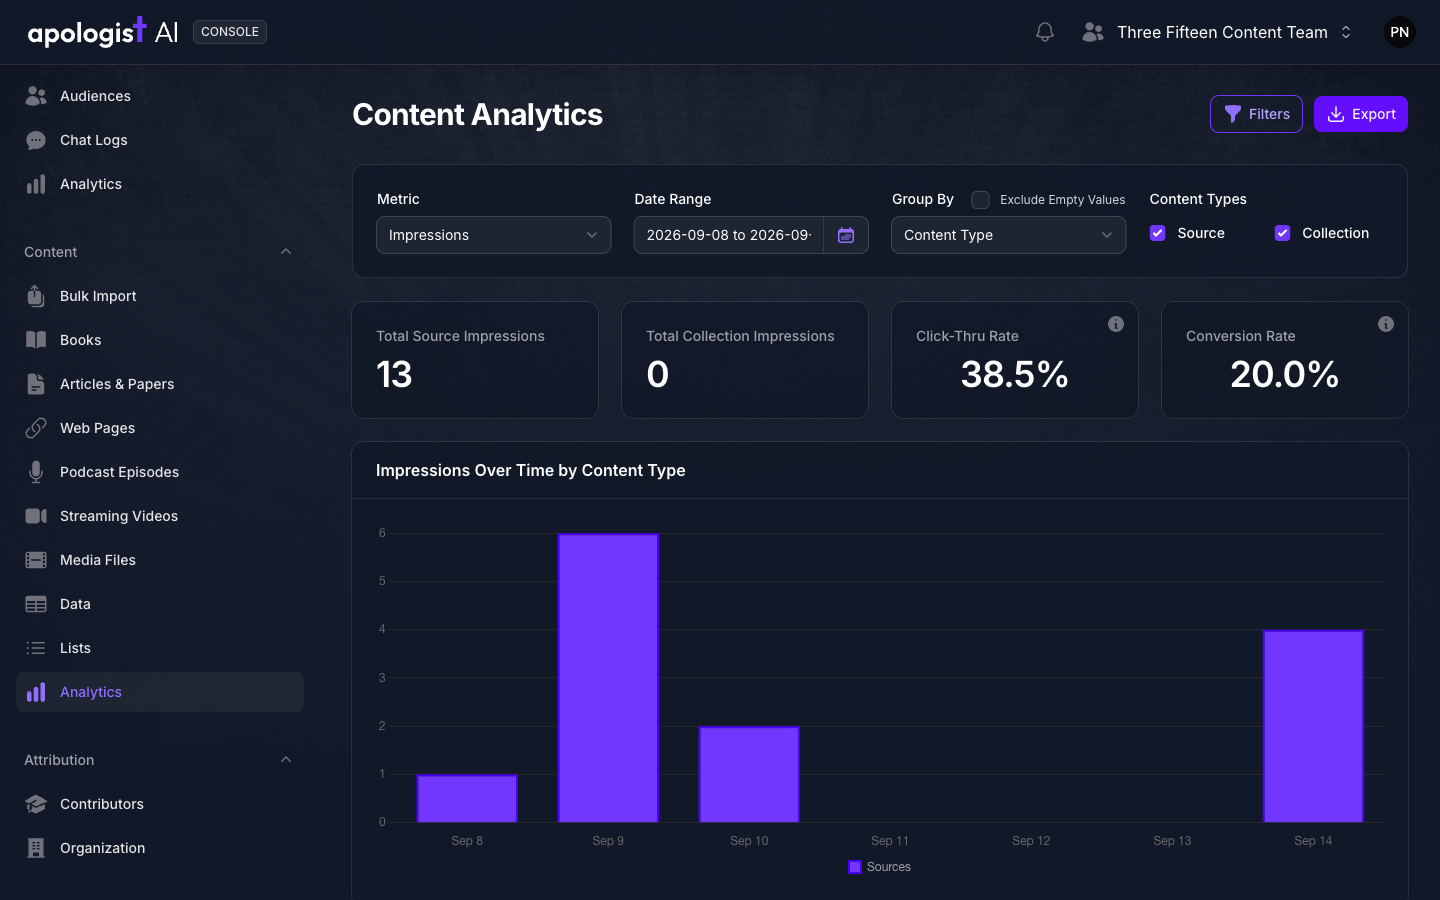
Task: Open the Group By Content Type dropdown
Action: pyautogui.click(x=1009, y=235)
